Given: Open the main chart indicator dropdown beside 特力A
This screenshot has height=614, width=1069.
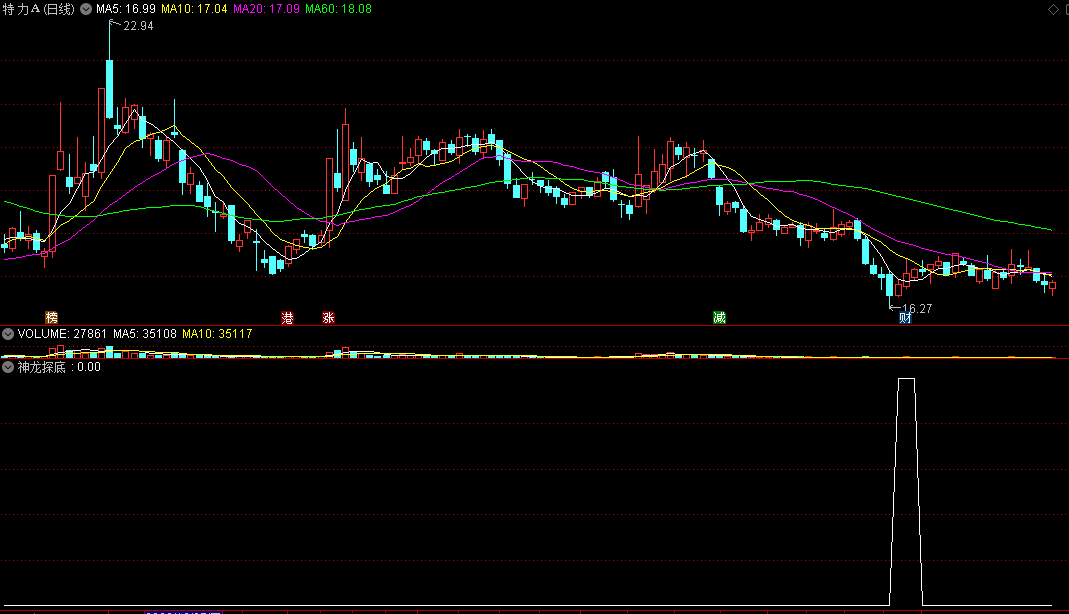Looking at the screenshot, I should (86, 10).
